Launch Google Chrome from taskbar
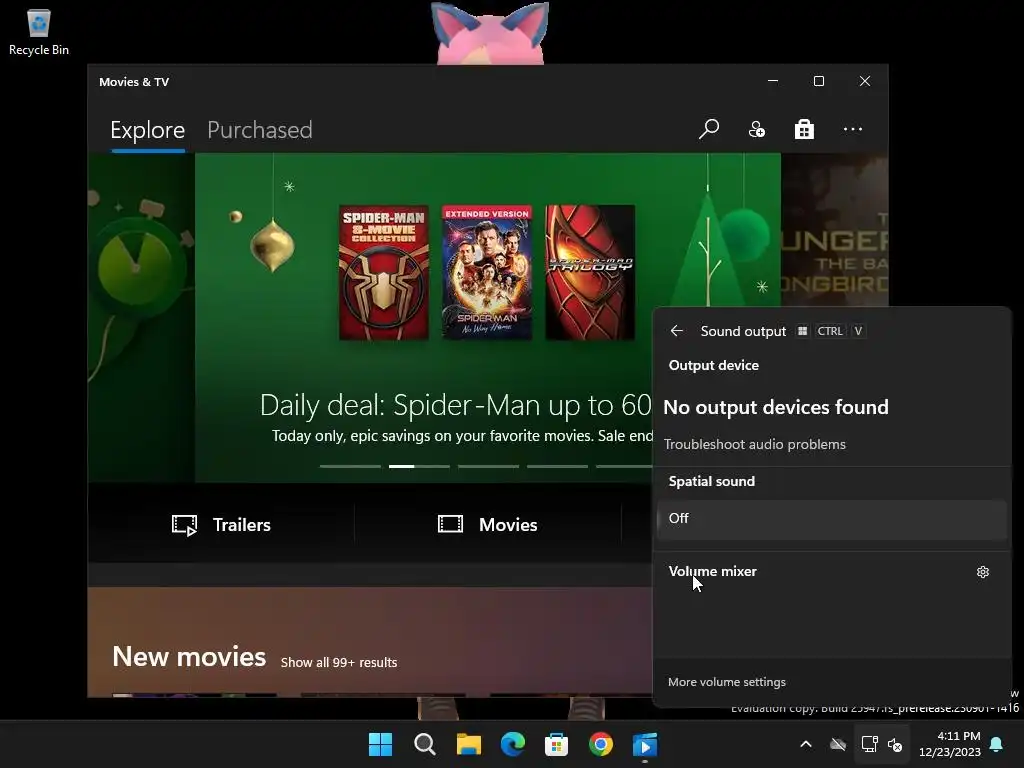This screenshot has height=768, width=1024. click(601, 744)
